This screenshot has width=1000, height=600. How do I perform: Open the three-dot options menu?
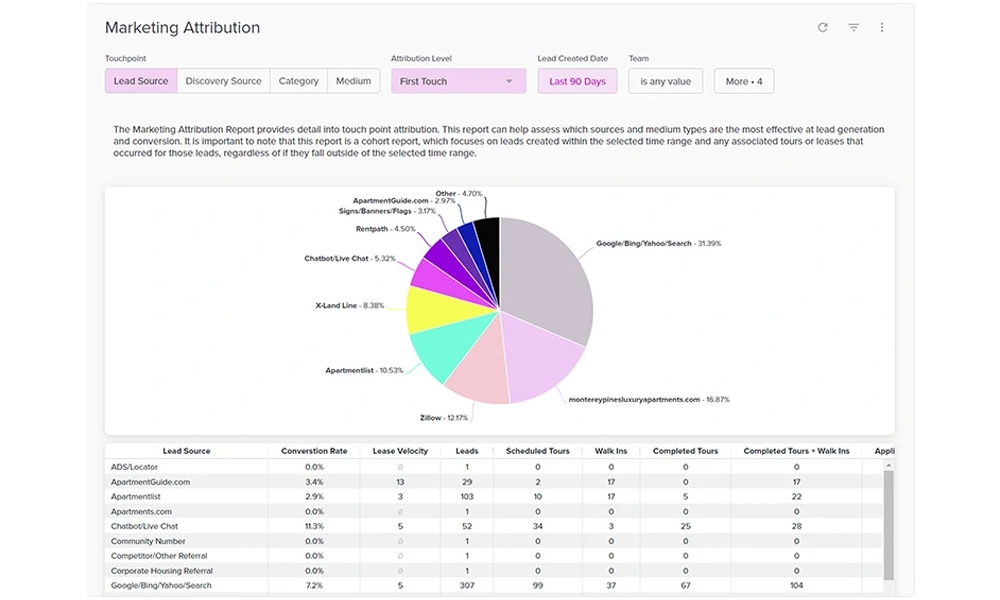(x=882, y=27)
